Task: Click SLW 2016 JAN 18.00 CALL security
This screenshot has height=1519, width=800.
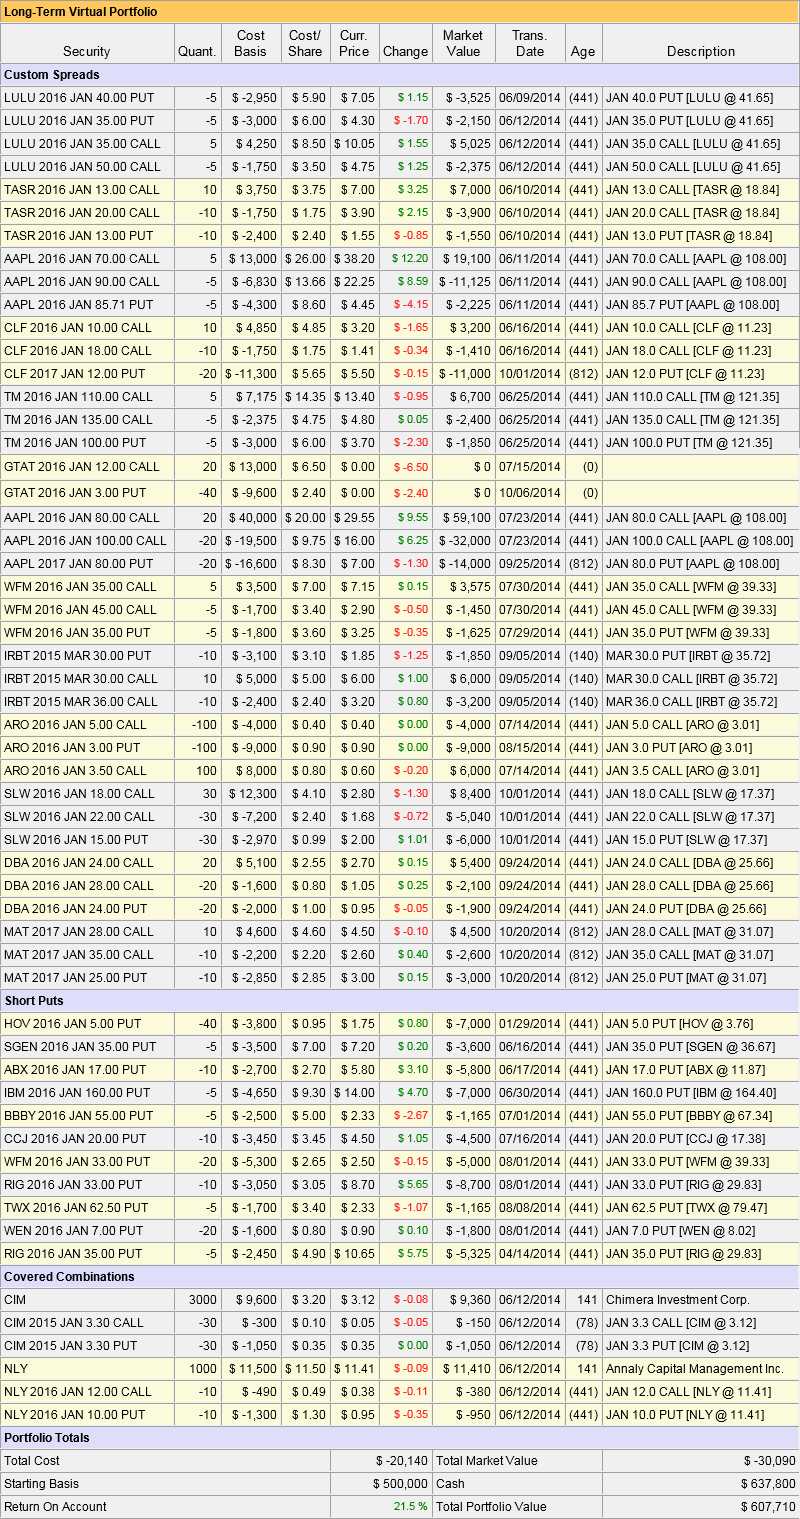Action: 80,794
